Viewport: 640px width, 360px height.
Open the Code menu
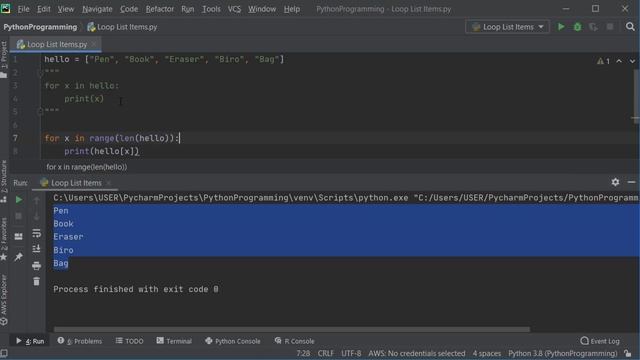pos(129,9)
